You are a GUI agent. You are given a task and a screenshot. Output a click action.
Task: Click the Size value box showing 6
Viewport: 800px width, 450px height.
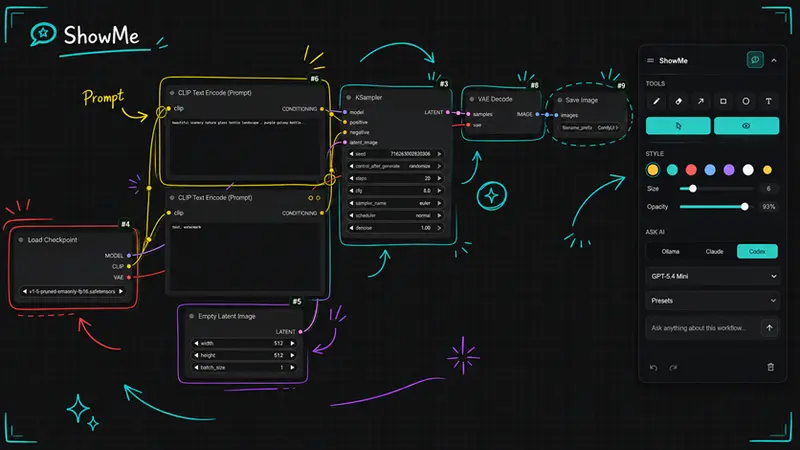coord(768,189)
